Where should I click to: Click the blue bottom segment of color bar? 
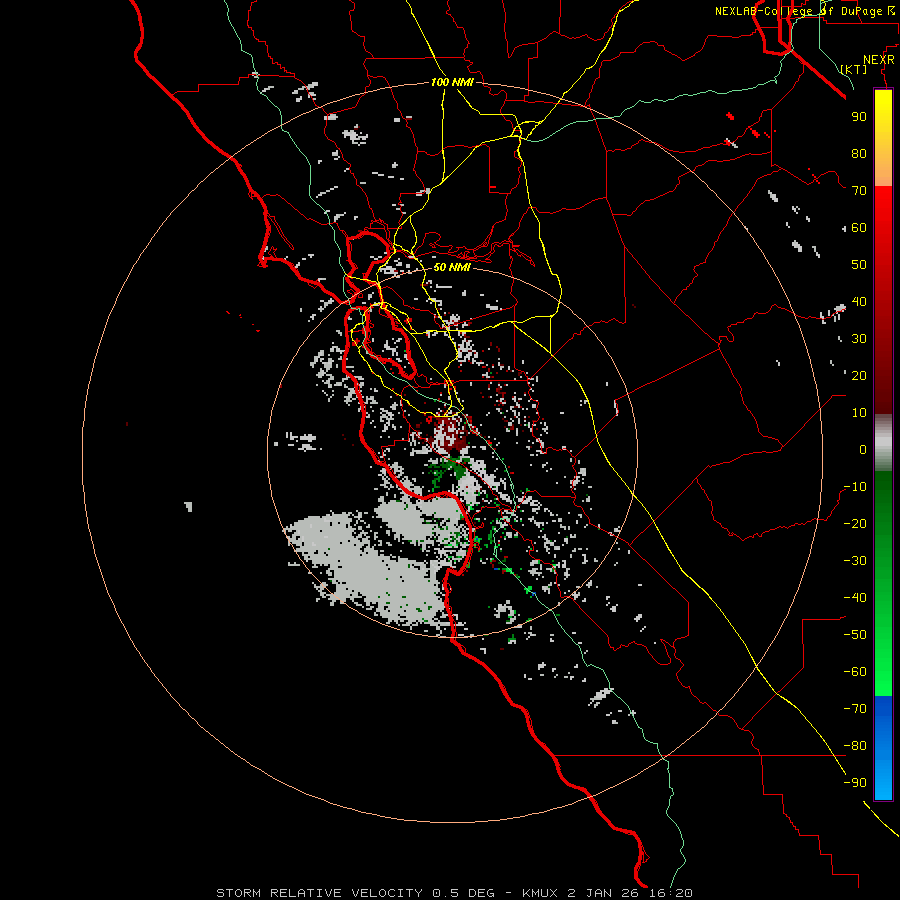[x=883, y=748]
